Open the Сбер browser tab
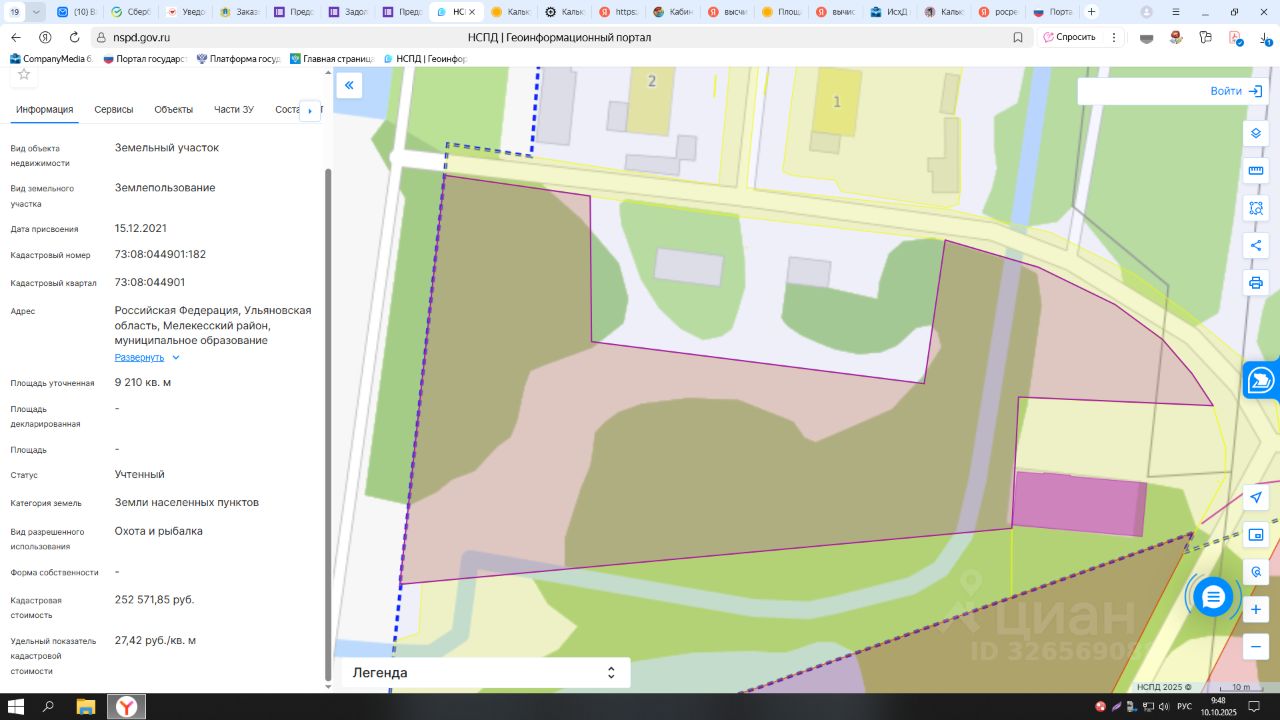The height and width of the screenshot is (720, 1280). [130, 12]
